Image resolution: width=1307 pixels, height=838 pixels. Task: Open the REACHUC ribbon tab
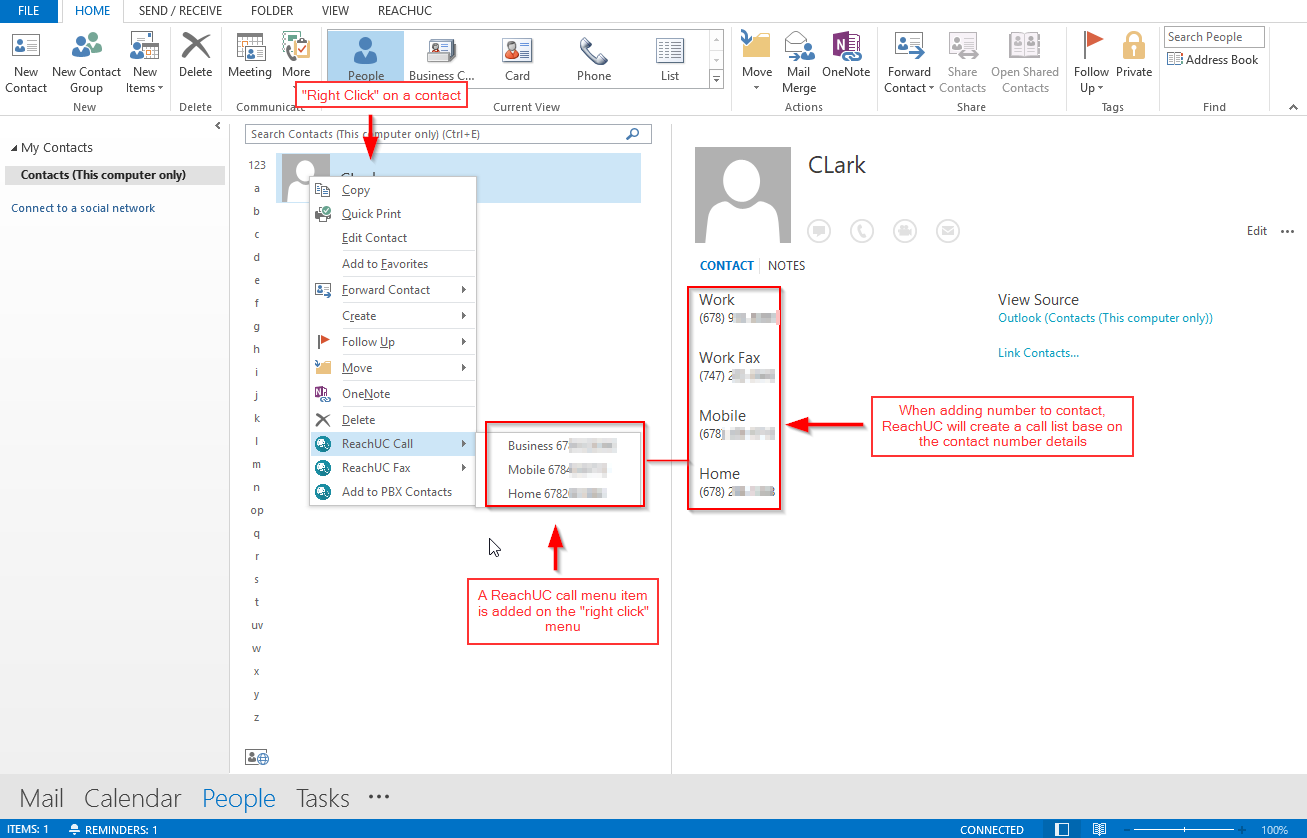pos(405,11)
